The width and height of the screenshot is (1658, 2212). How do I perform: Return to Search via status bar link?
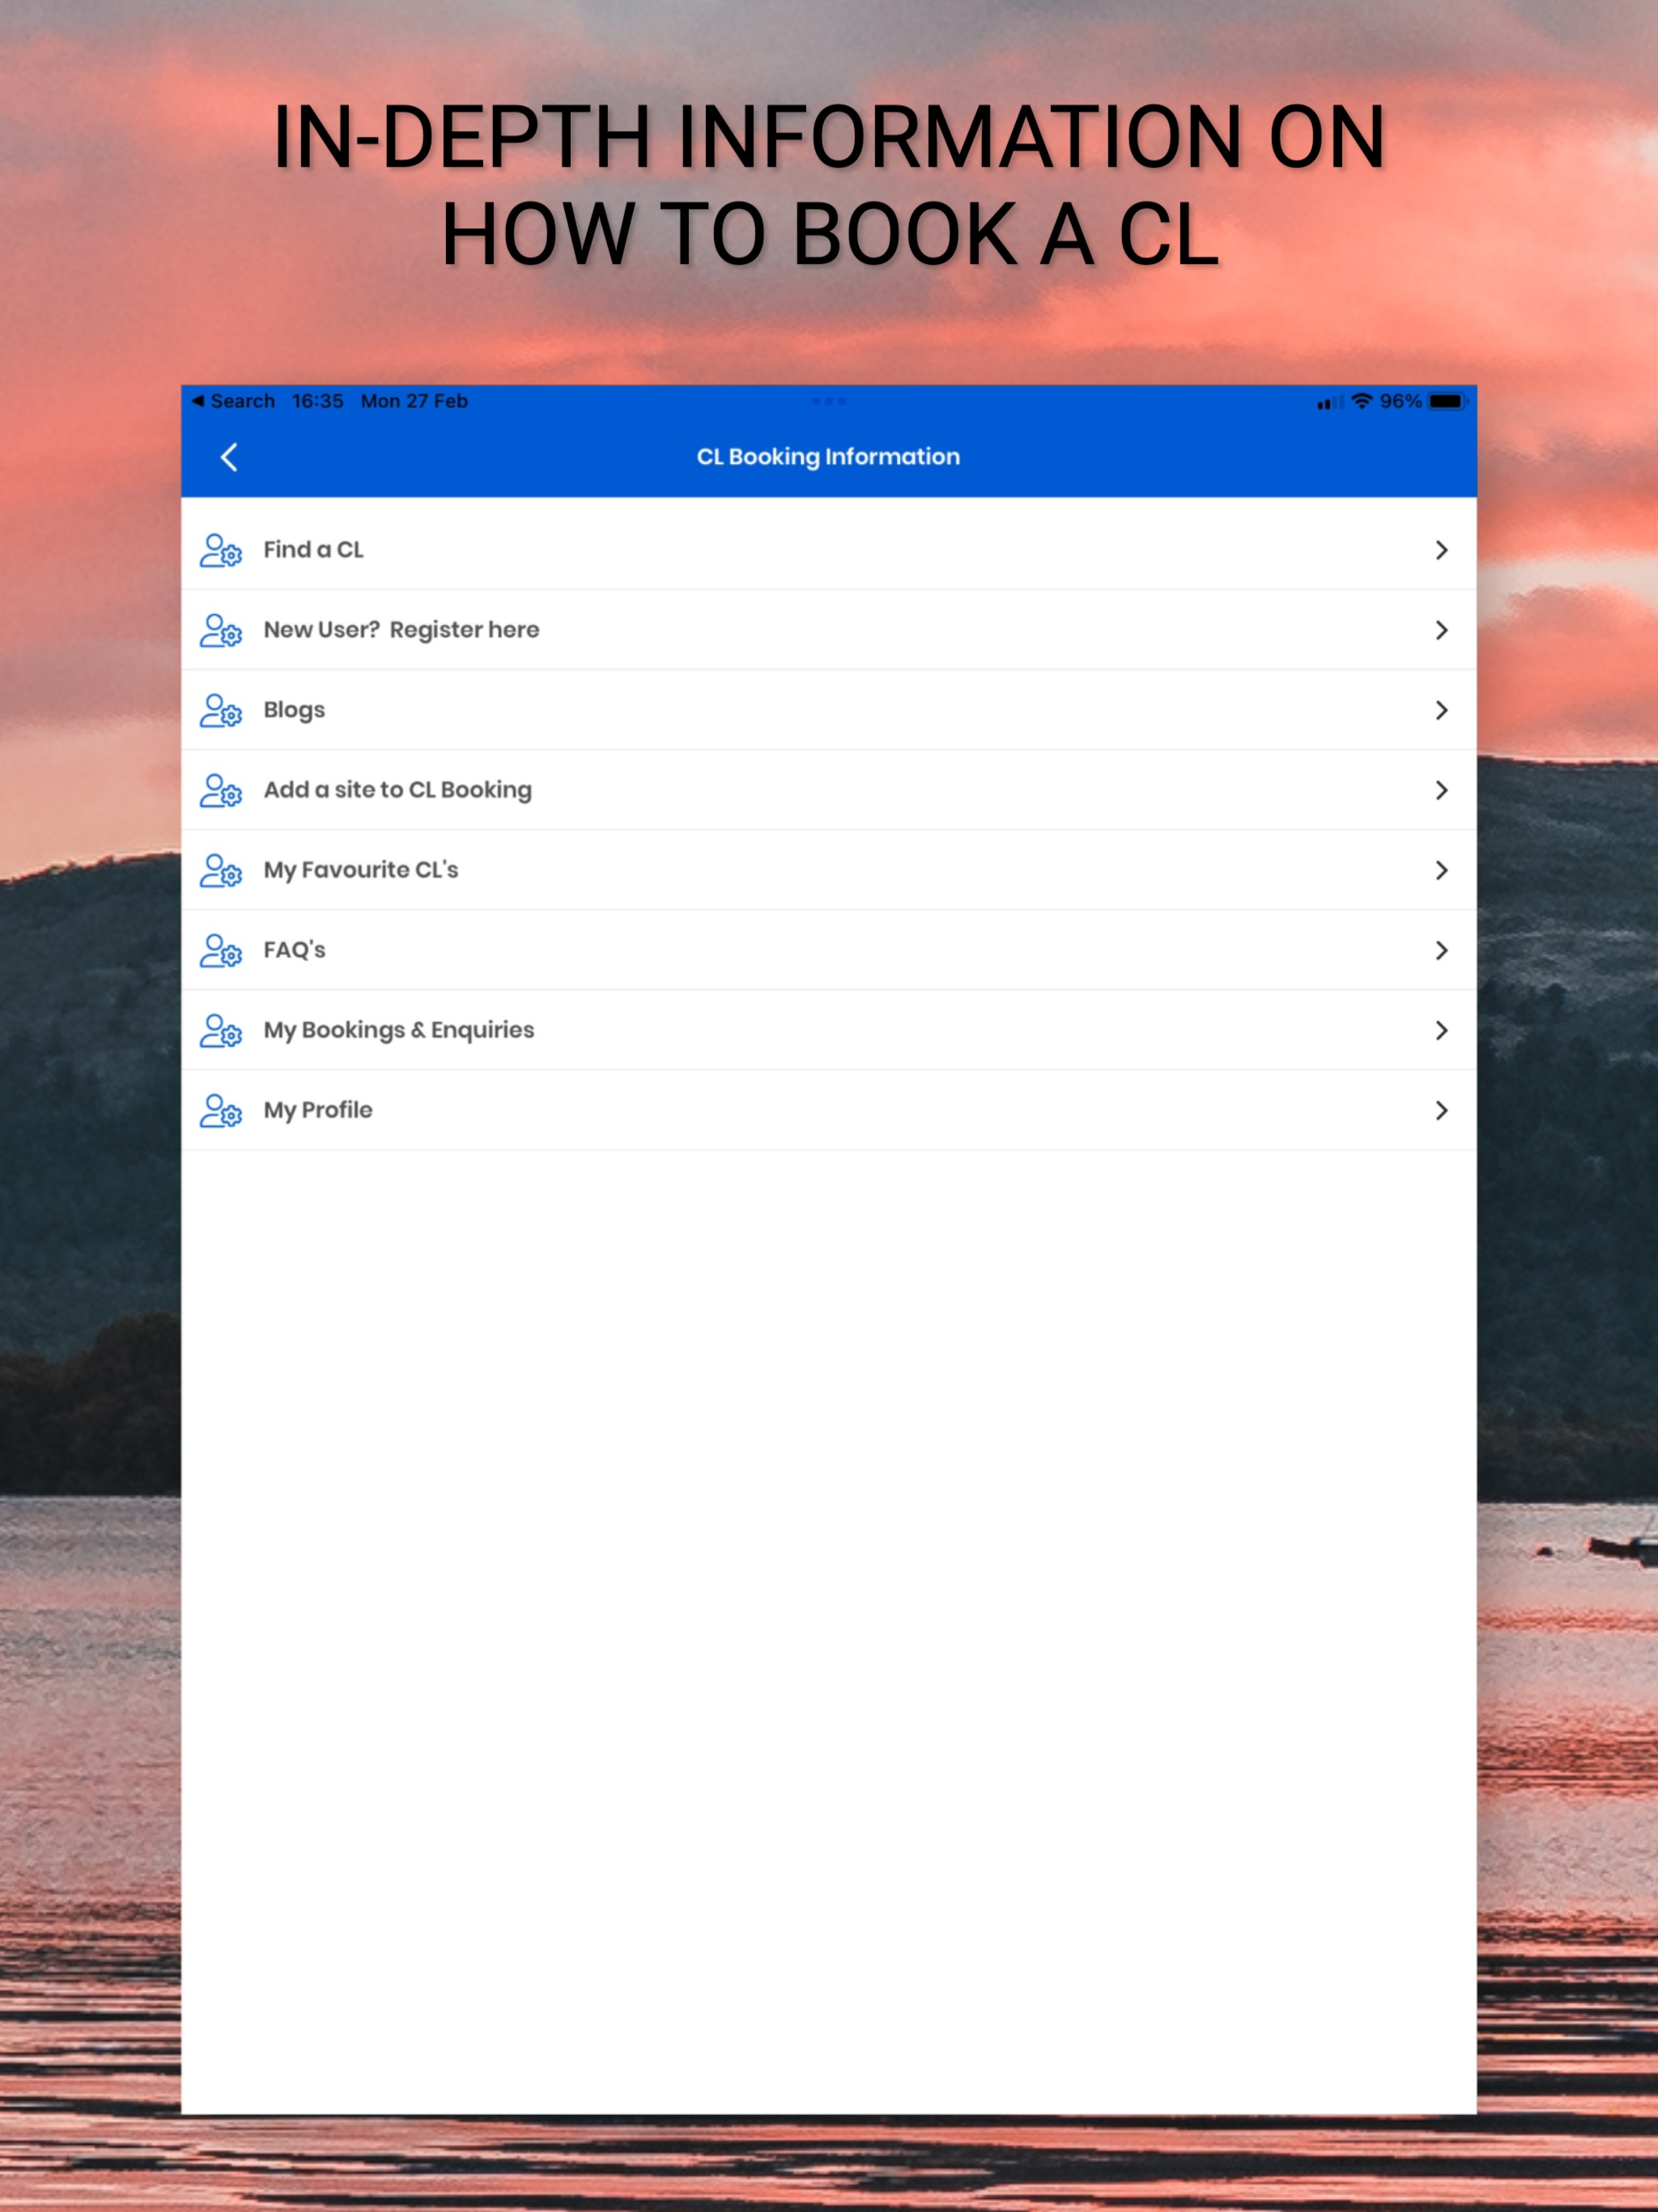pyautogui.click(x=233, y=401)
